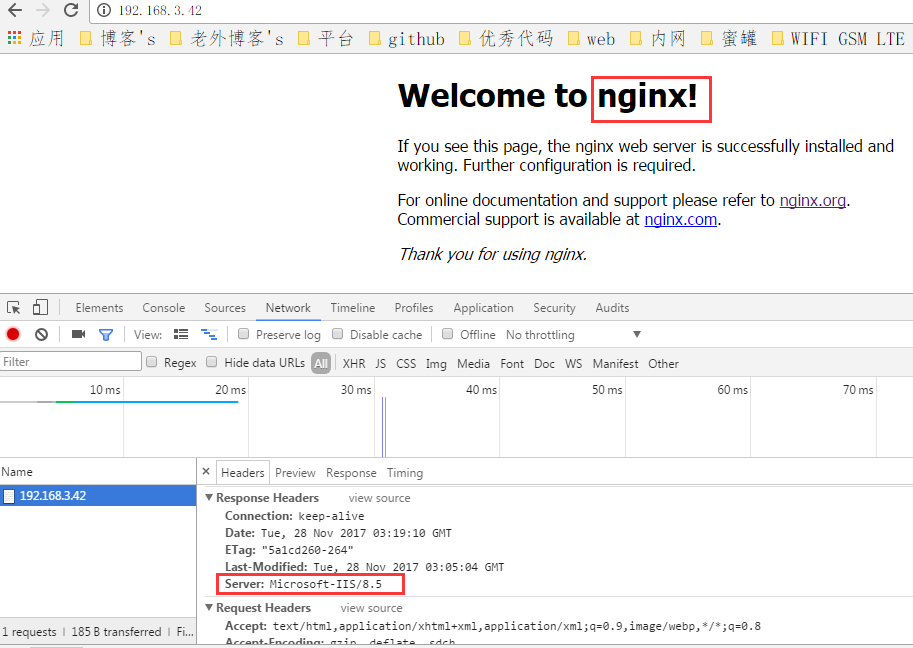Collapse the Response Headers section
This screenshot has height=648, width=913.
click(x=208, y=498)
